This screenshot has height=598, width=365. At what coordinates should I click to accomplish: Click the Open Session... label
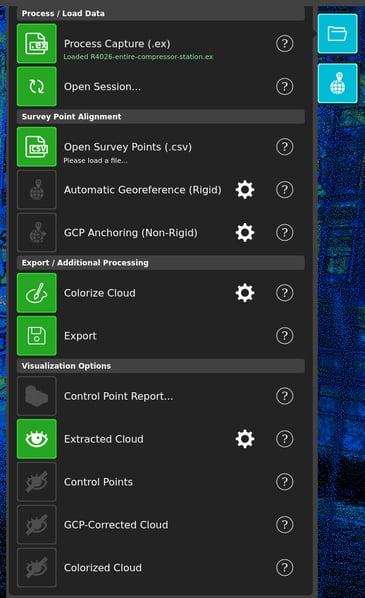tap(102, 87)
